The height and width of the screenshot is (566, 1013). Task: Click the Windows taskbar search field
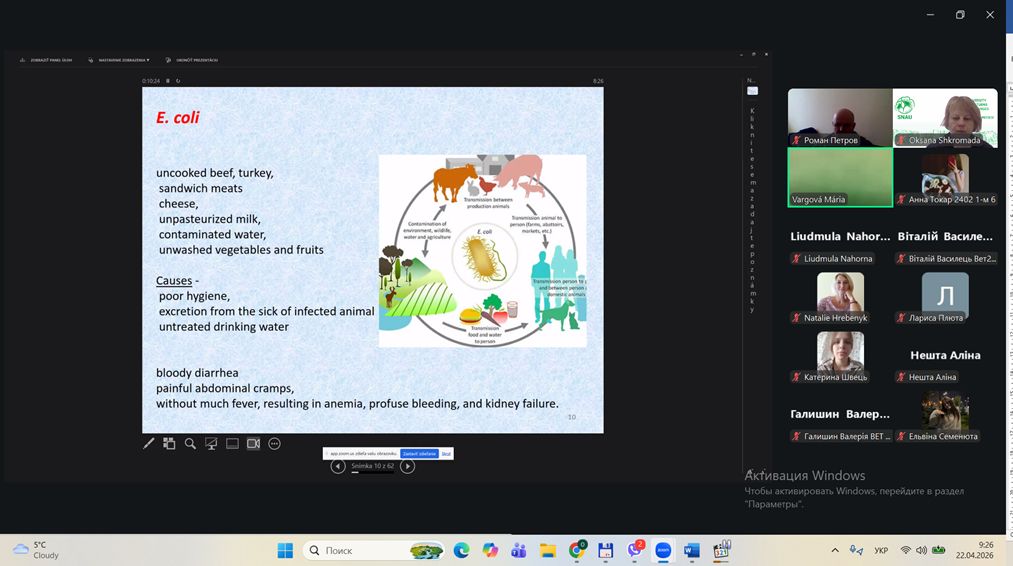pyautogui.click(x=360, y=550)
